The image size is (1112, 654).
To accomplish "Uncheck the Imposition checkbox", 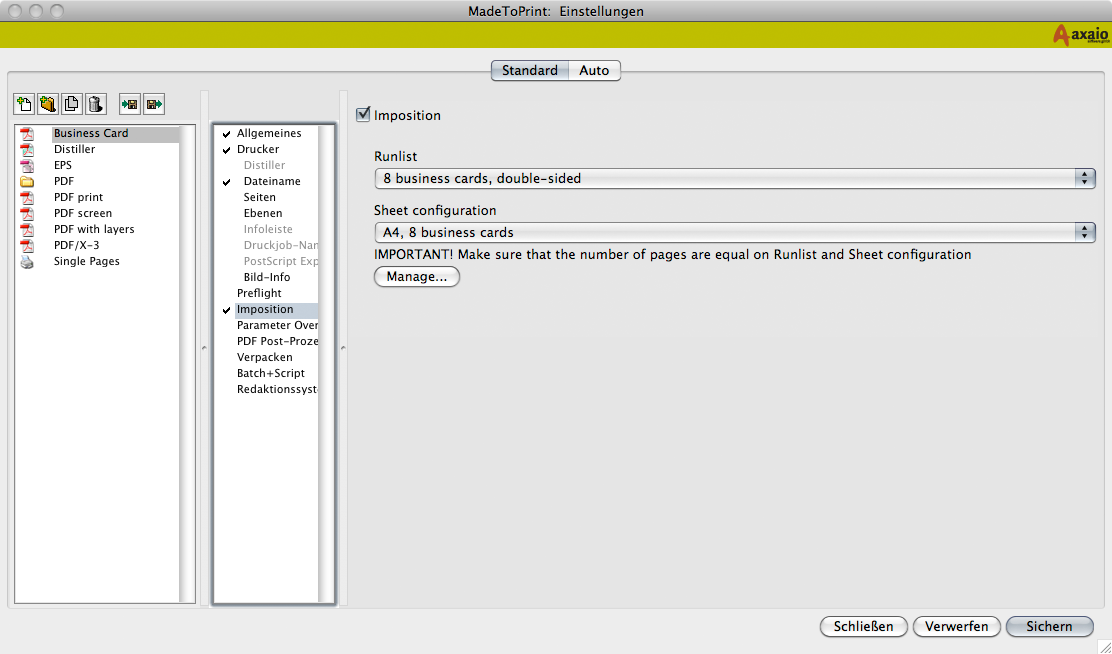I will (x=363, y=114).
